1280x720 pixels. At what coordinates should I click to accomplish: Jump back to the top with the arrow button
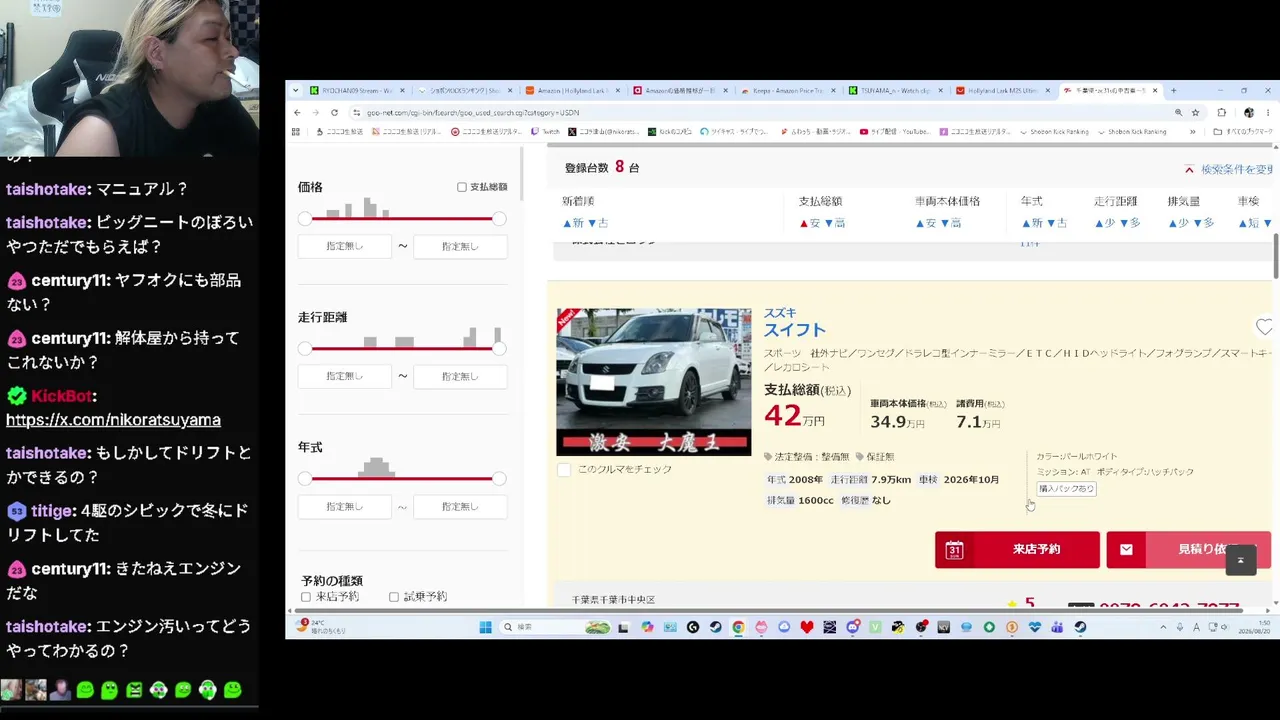(1240, 560)
